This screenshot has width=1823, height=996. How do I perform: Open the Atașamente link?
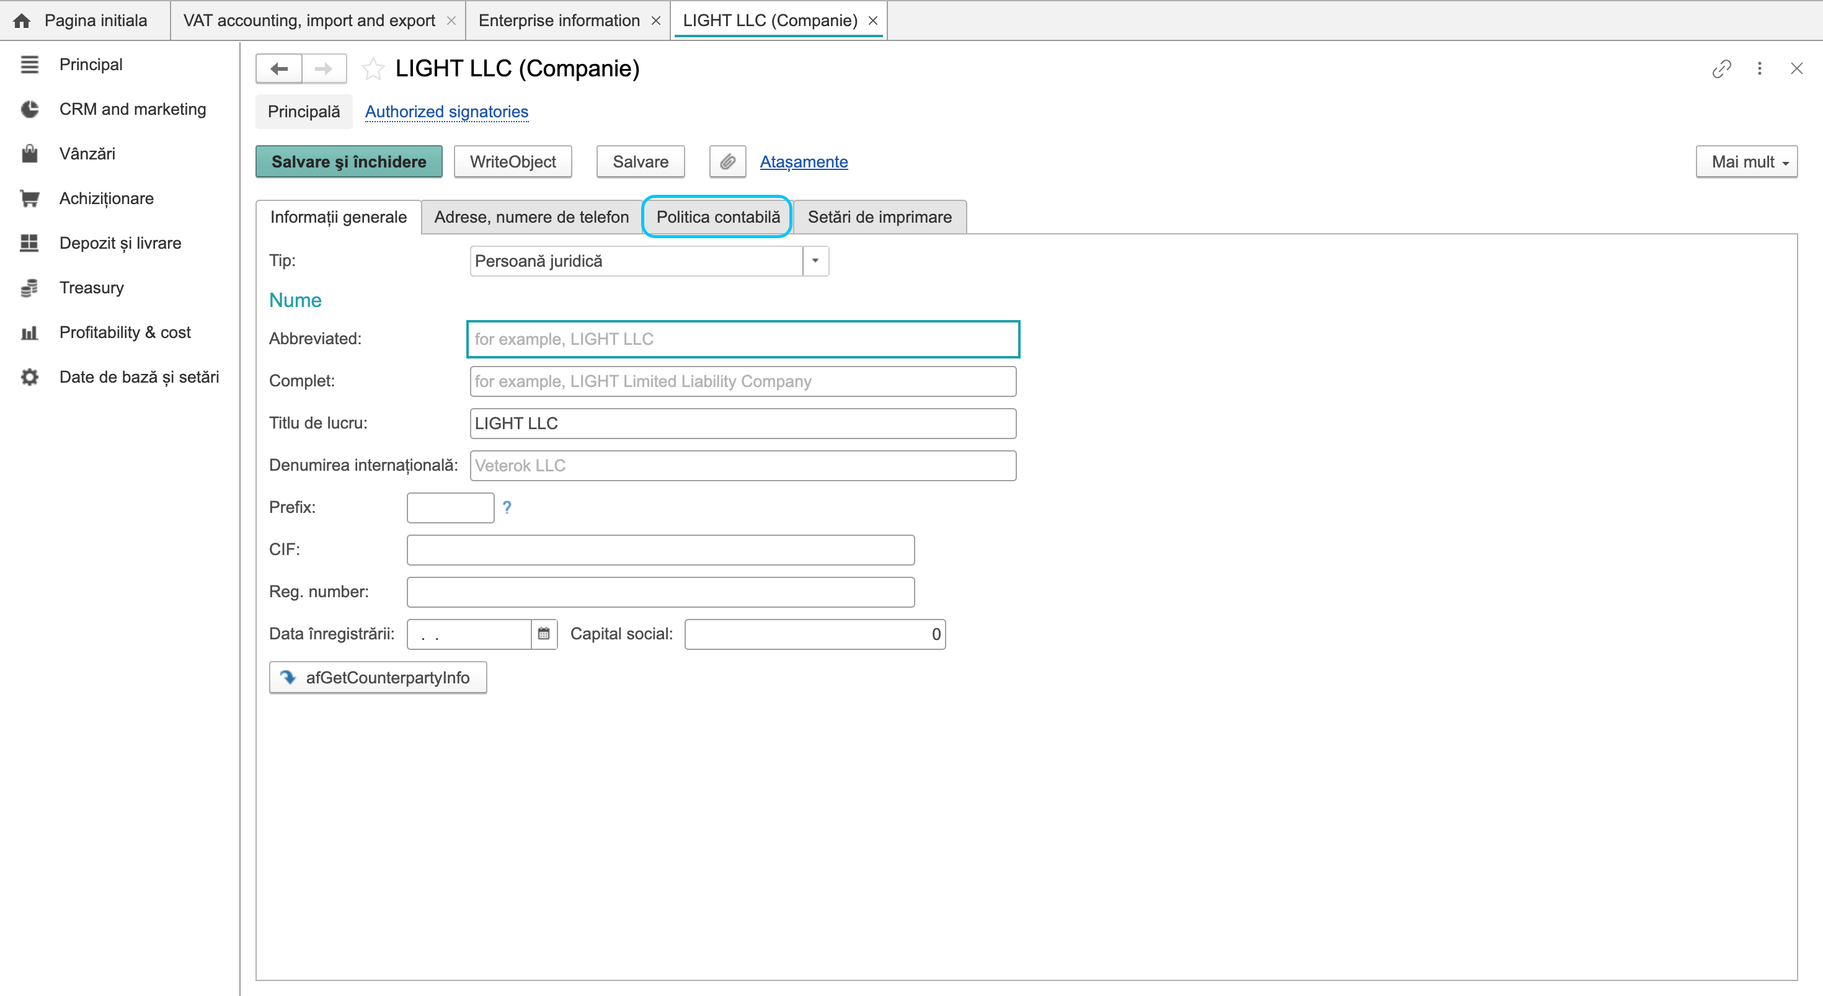[804, 162]
